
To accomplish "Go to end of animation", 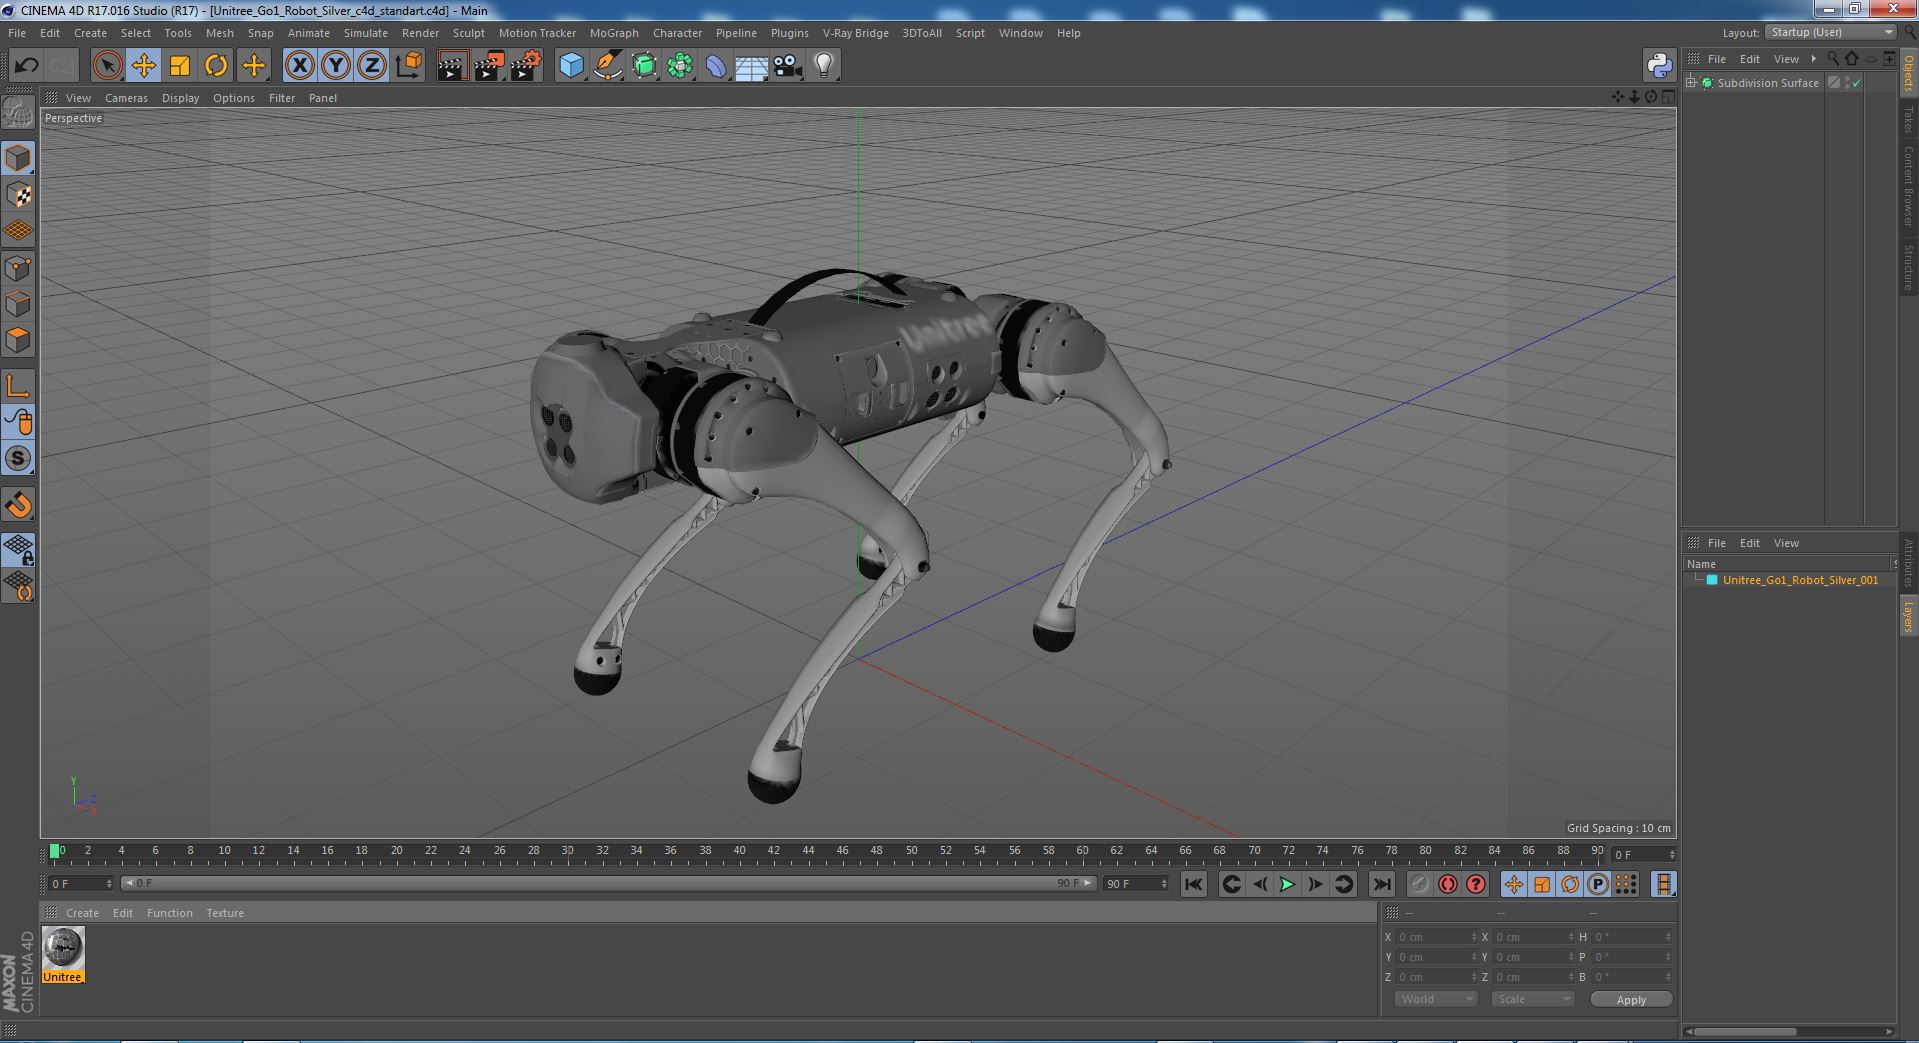I will click(1381, 884).
